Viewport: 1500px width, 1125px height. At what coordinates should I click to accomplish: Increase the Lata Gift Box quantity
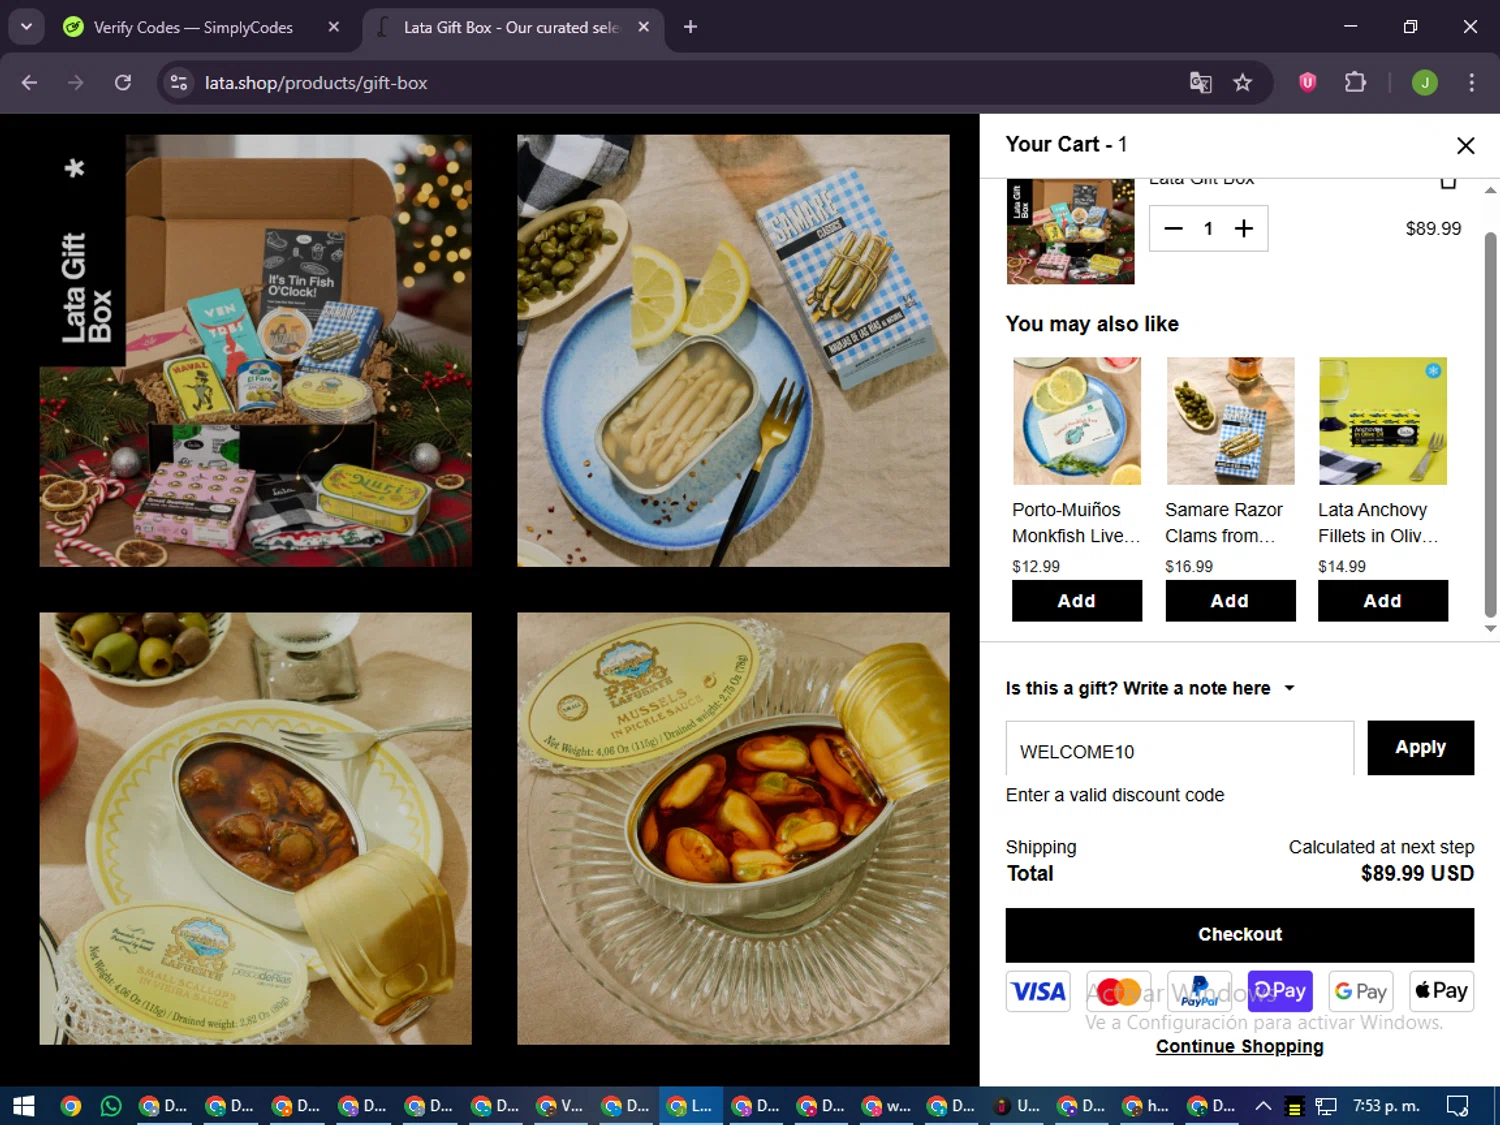[x=1243, y=229]
